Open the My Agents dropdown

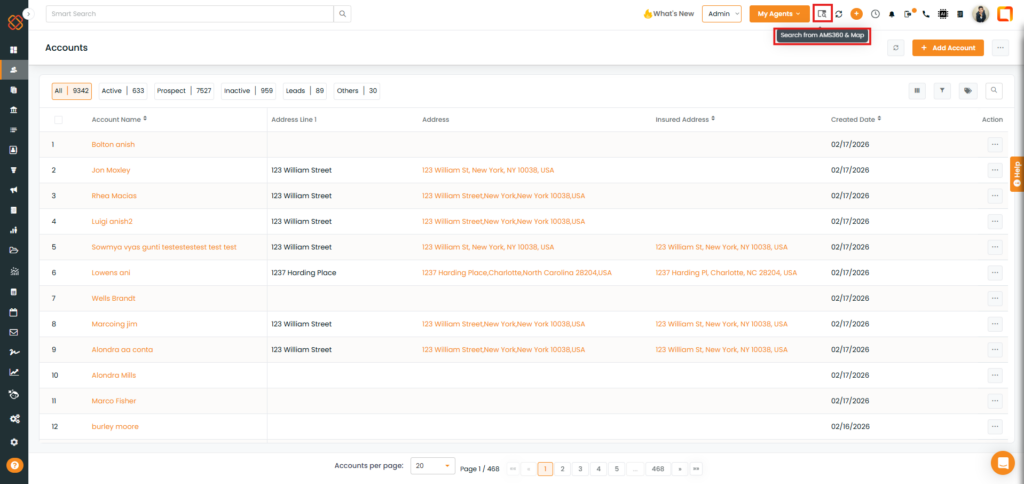coord(779,14)
